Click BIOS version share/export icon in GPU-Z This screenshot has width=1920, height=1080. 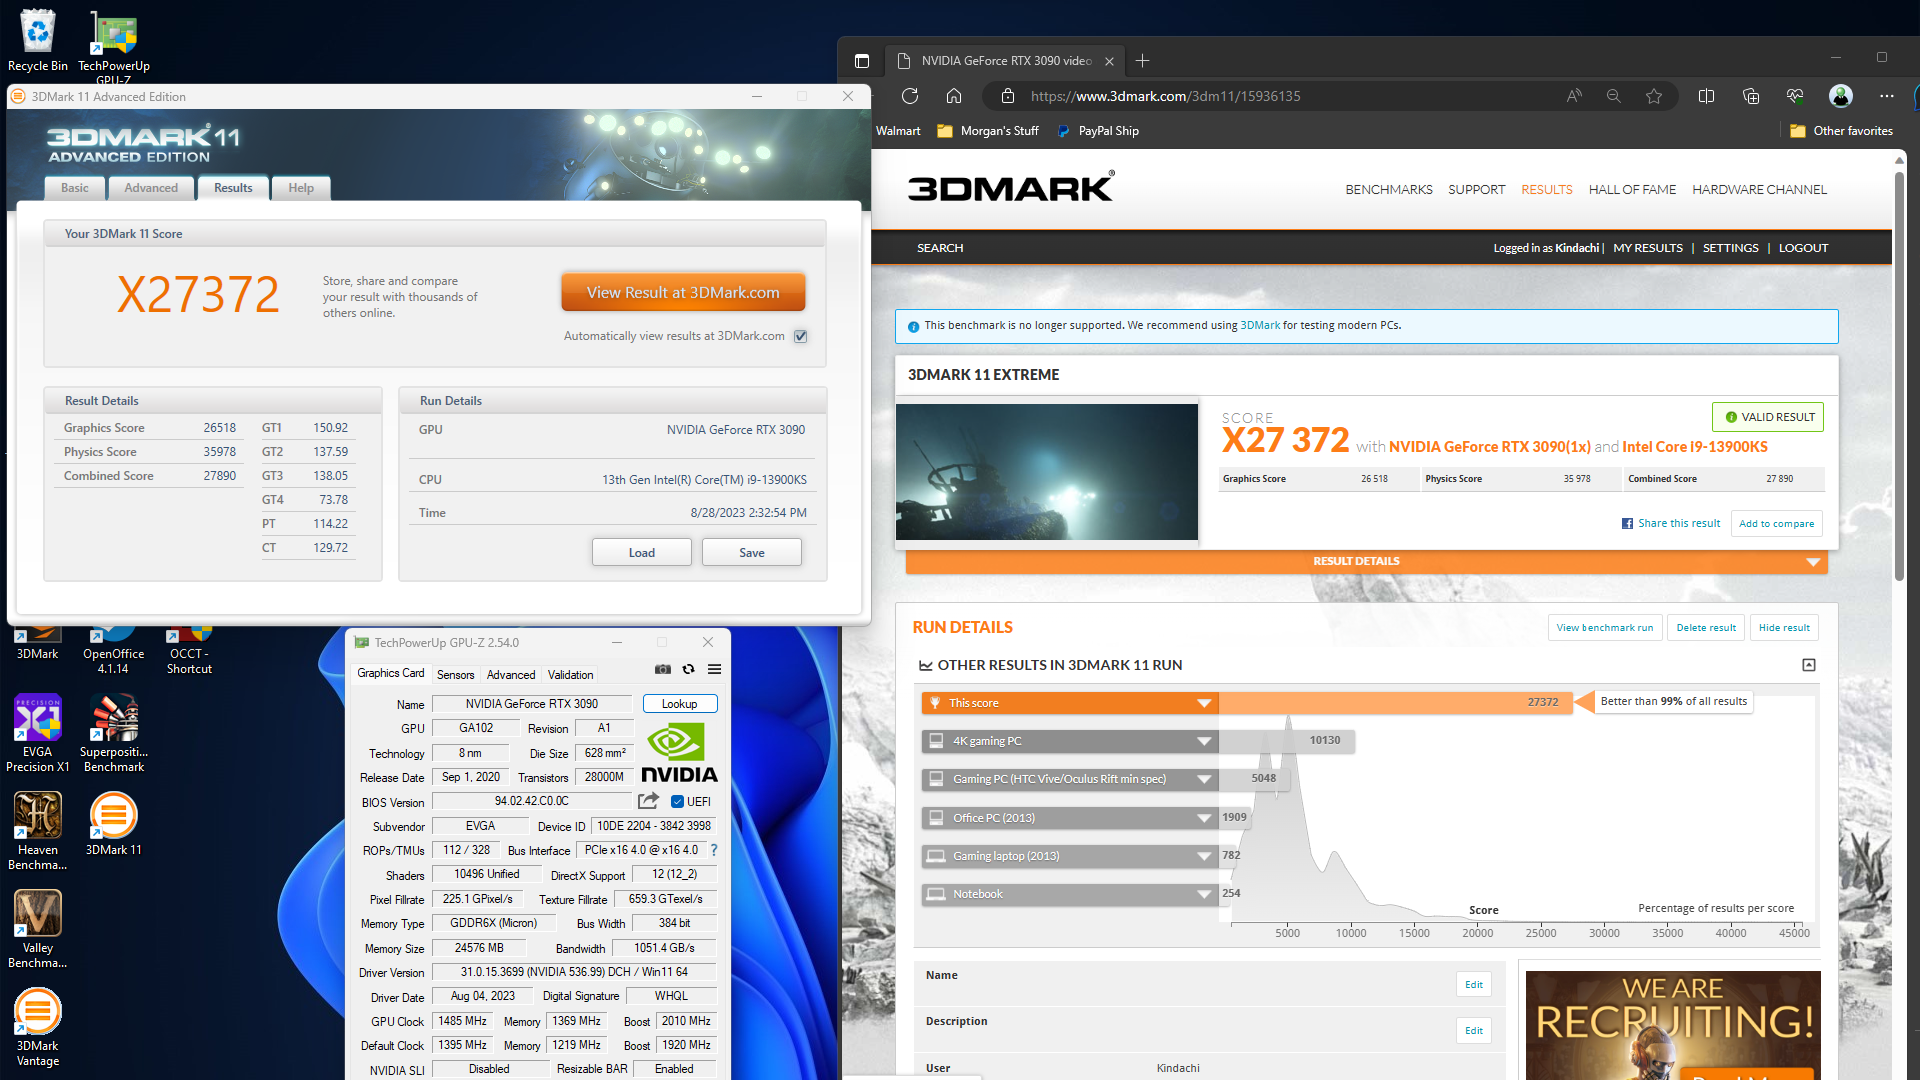(648, 801)
